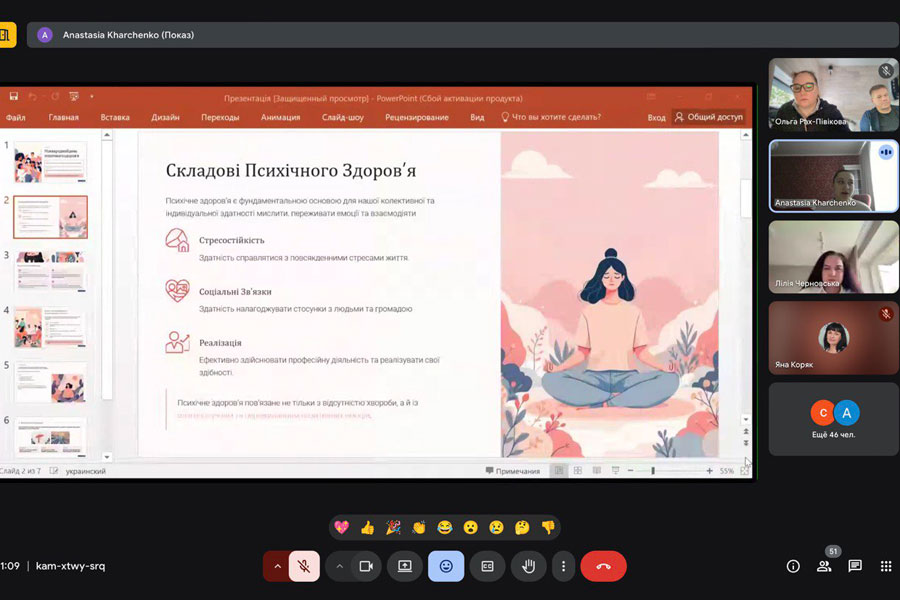Open the Файл menu in PowerPoint
Viewport: 900px width, 600px height.
click(15, 117)
